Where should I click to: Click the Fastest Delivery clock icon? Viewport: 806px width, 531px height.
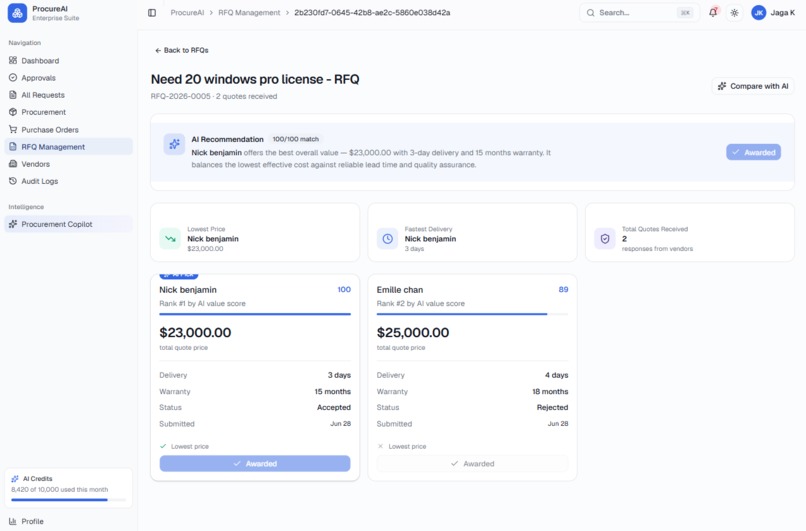tap(388, 239)
